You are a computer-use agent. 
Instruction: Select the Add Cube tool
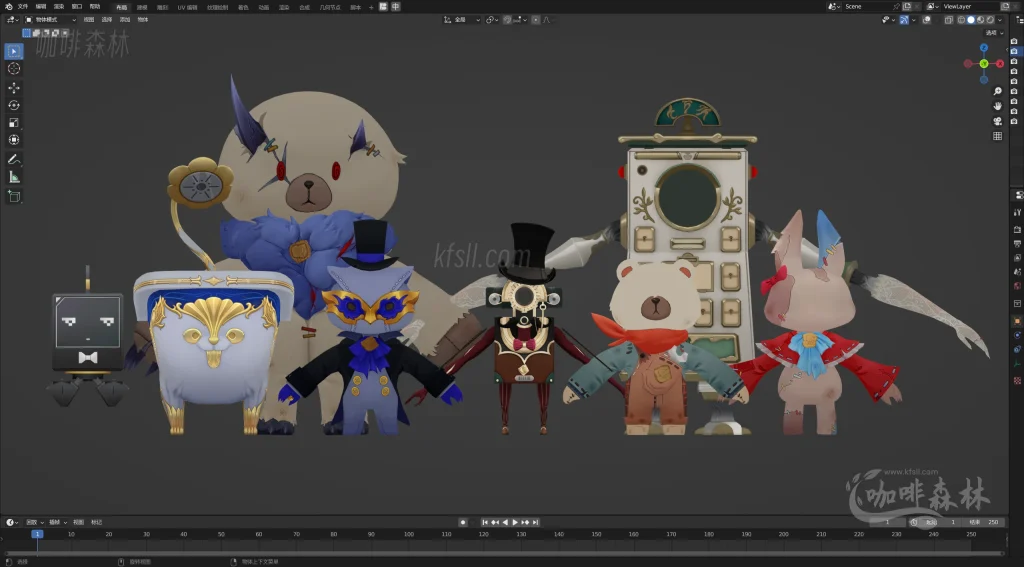click(14, 196)
